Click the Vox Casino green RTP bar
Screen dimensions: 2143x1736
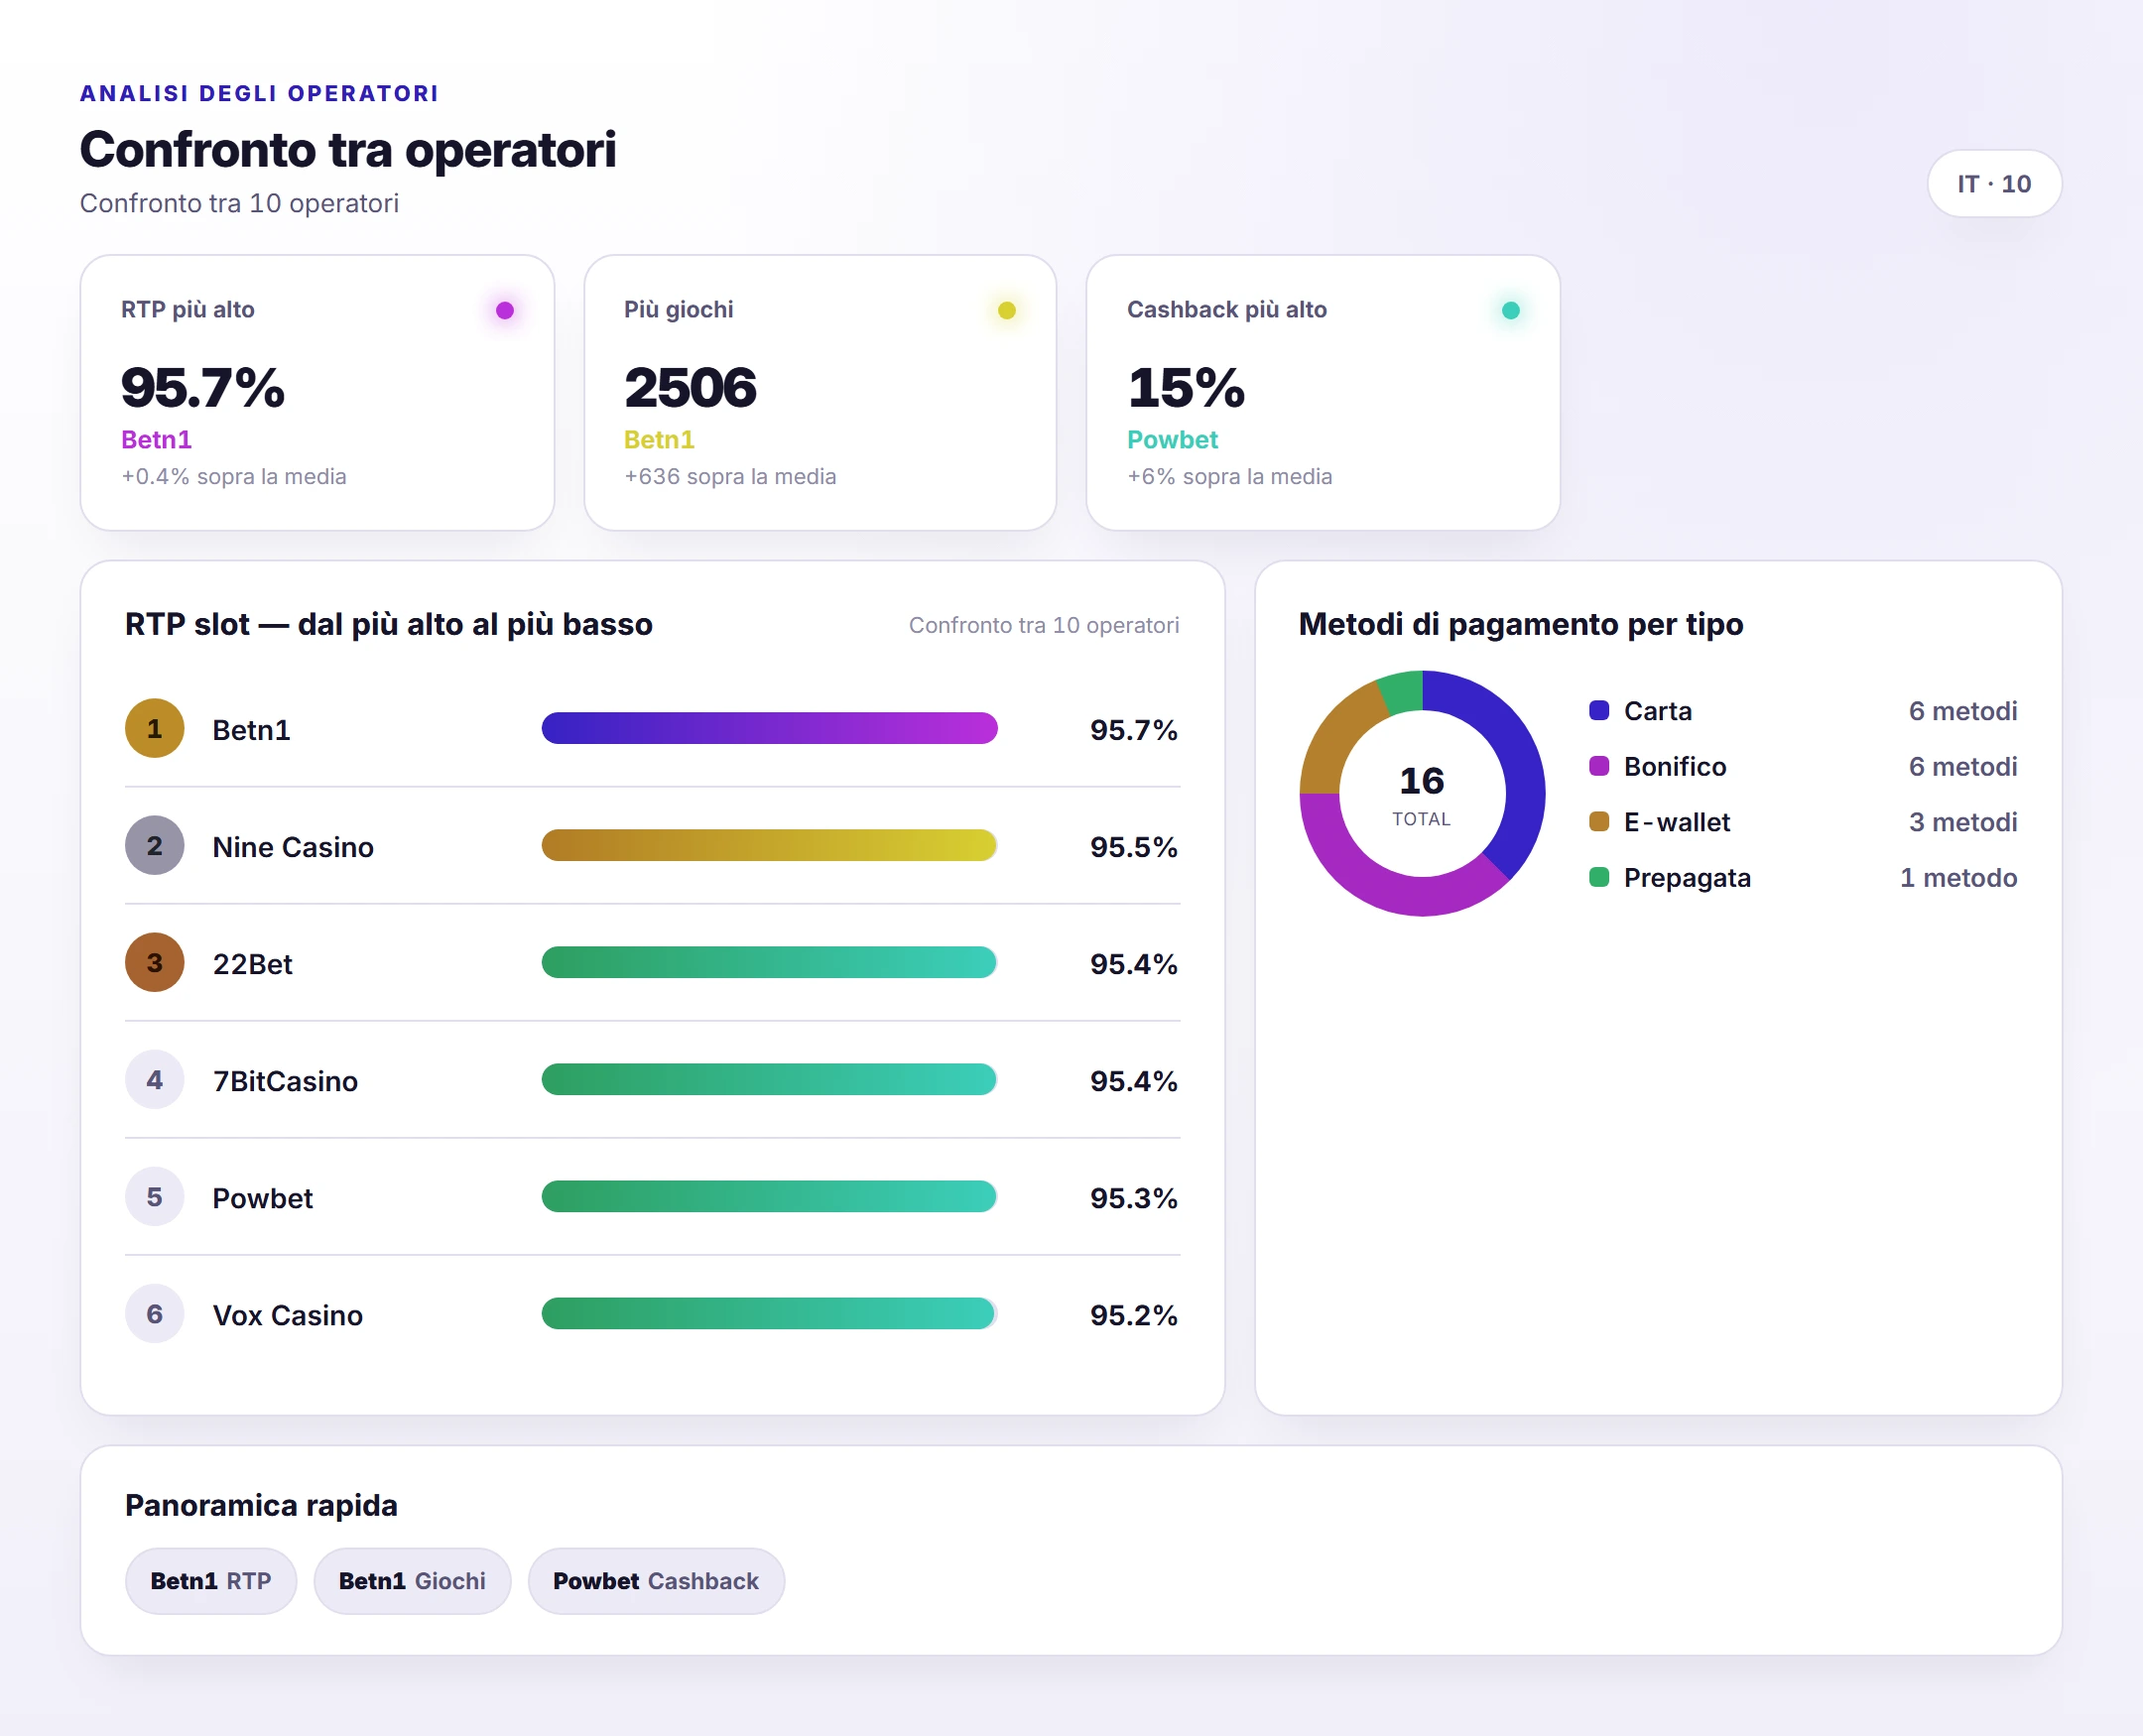click(x=768, y=1313)
